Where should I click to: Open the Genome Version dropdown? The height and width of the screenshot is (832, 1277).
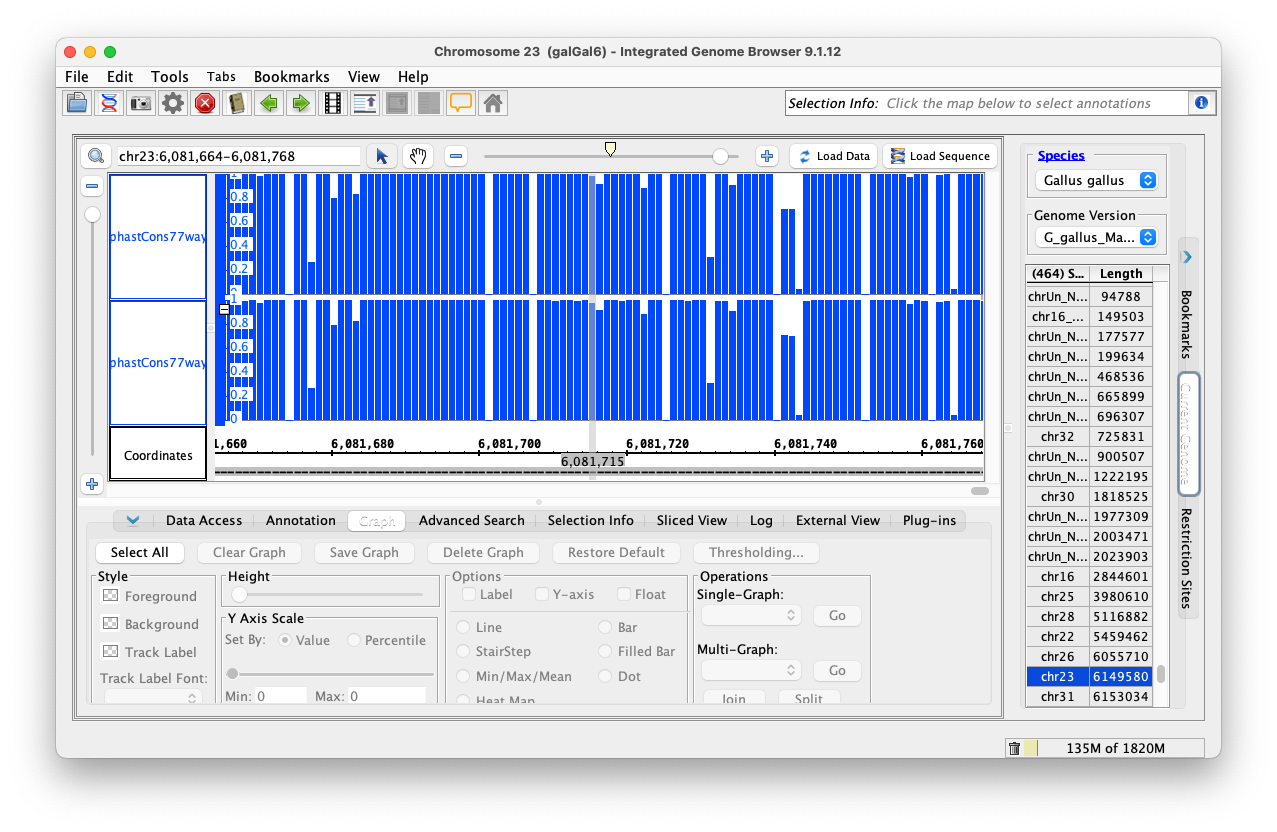[1096, 237]
